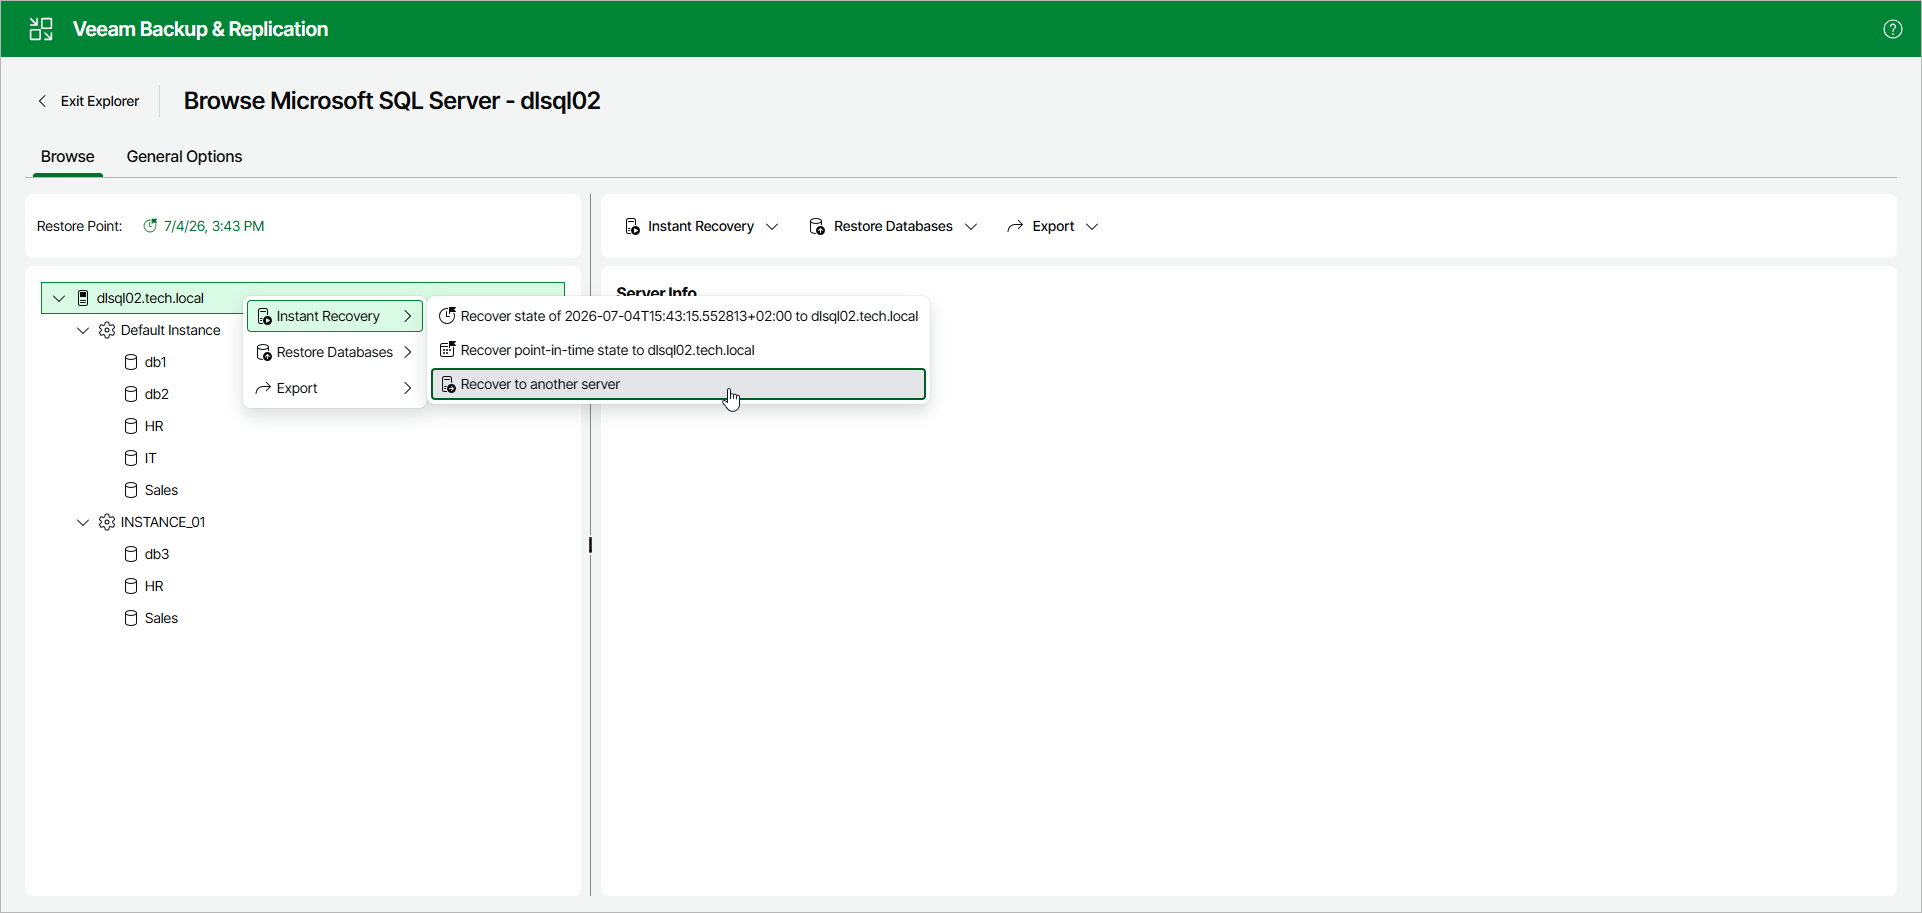Click Exit Explorer
This screenshot has width=1922, height=913.
[x=88, y=101]
